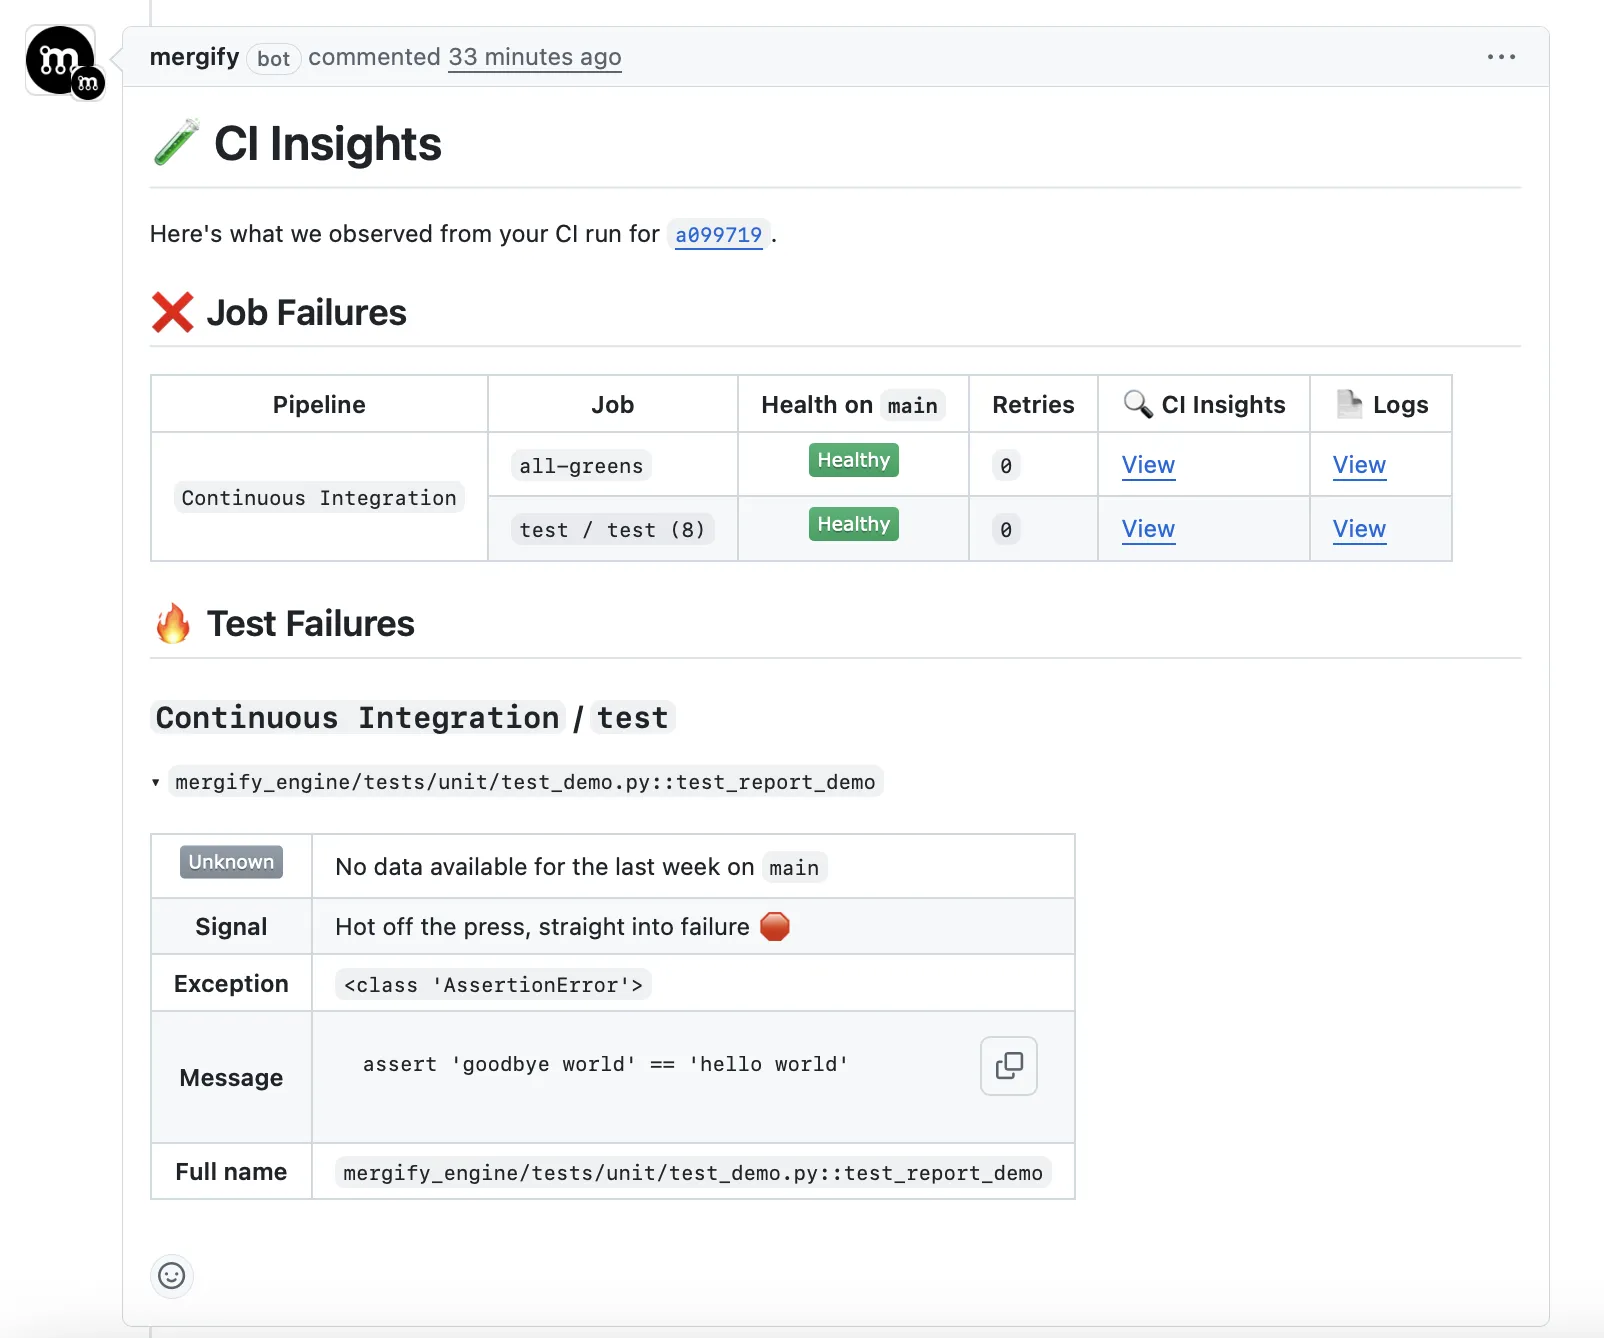Click the red X Job Failures icon
The image size is (1604, 1338).
[172, 313]
